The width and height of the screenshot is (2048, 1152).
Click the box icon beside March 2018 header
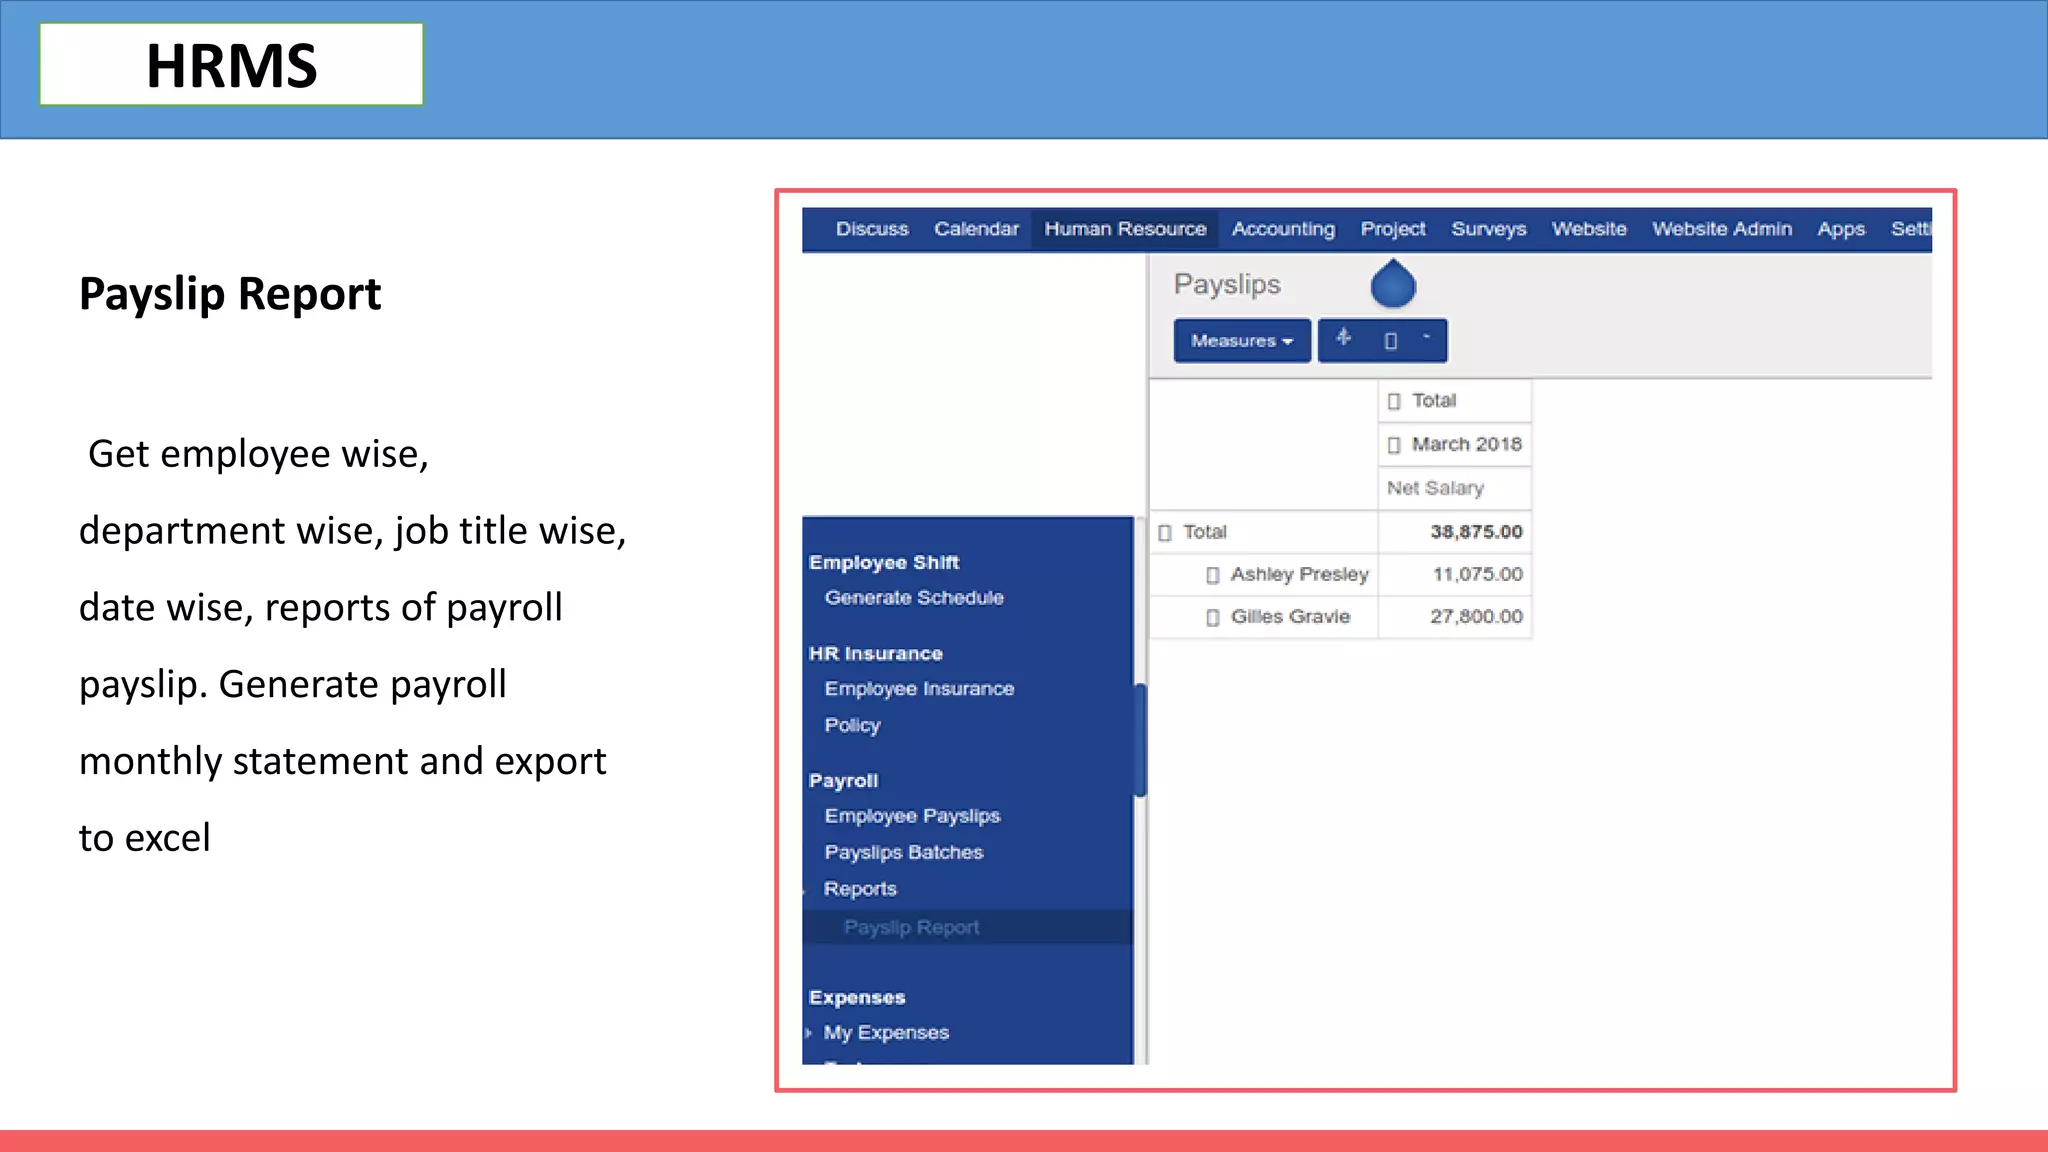click(x=1393, y=445)
